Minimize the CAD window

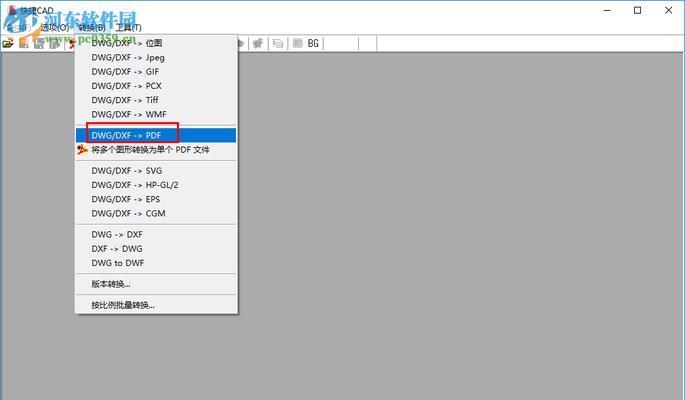[607, 10]
